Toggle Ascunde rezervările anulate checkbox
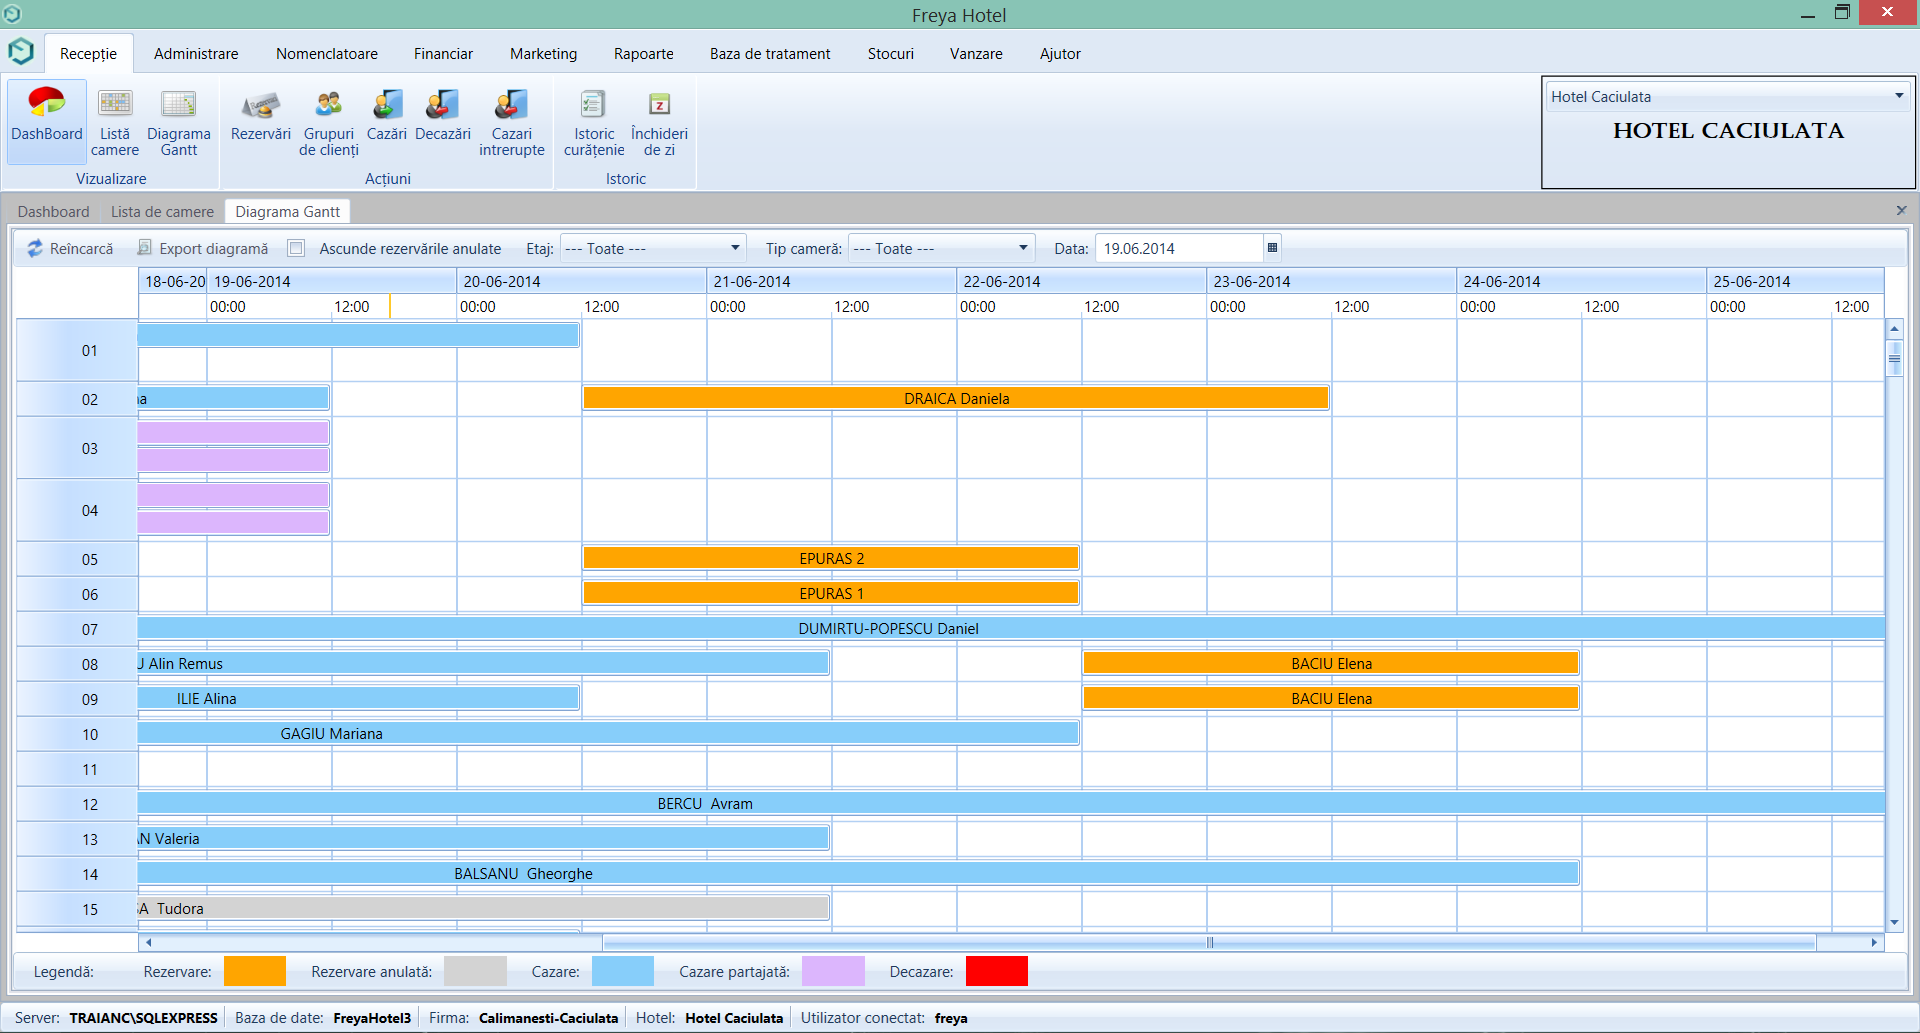This screenshot has height=1033, width=1920. tap(296, 248)
